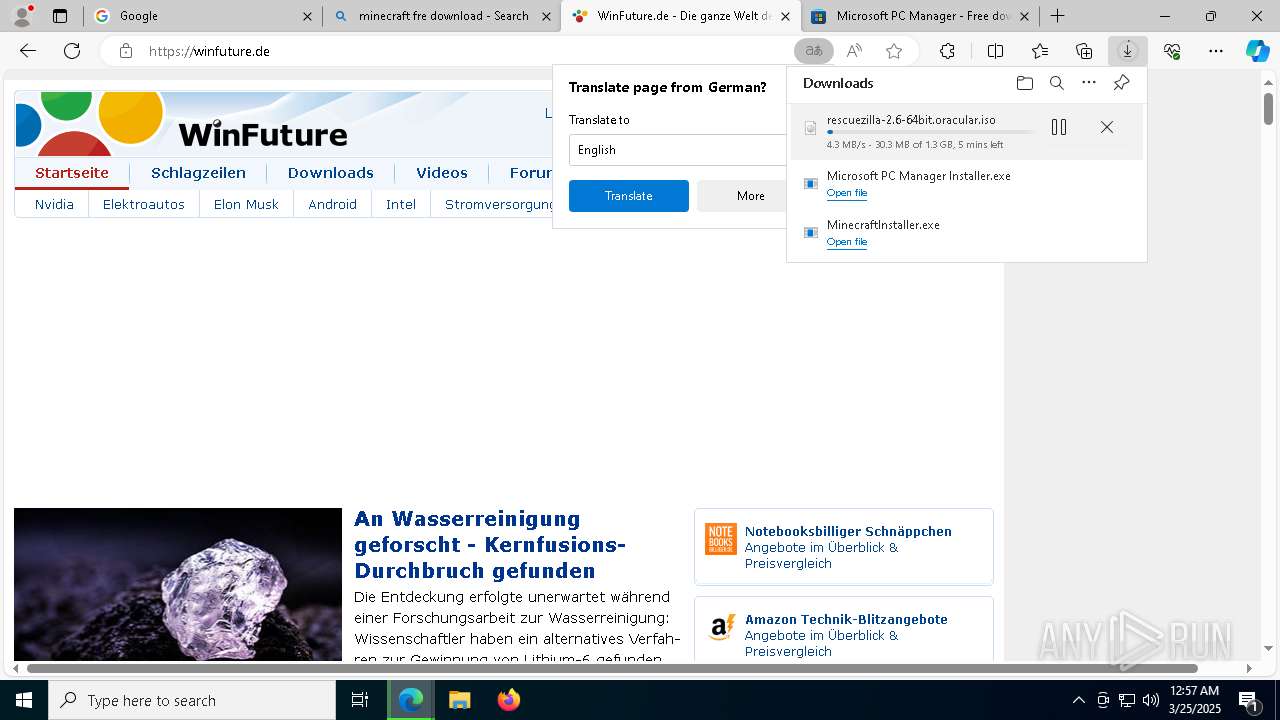The height and width of the screenshot is (720, 1280).
Task: Open Browser essentials icon
Action: 1172,51
